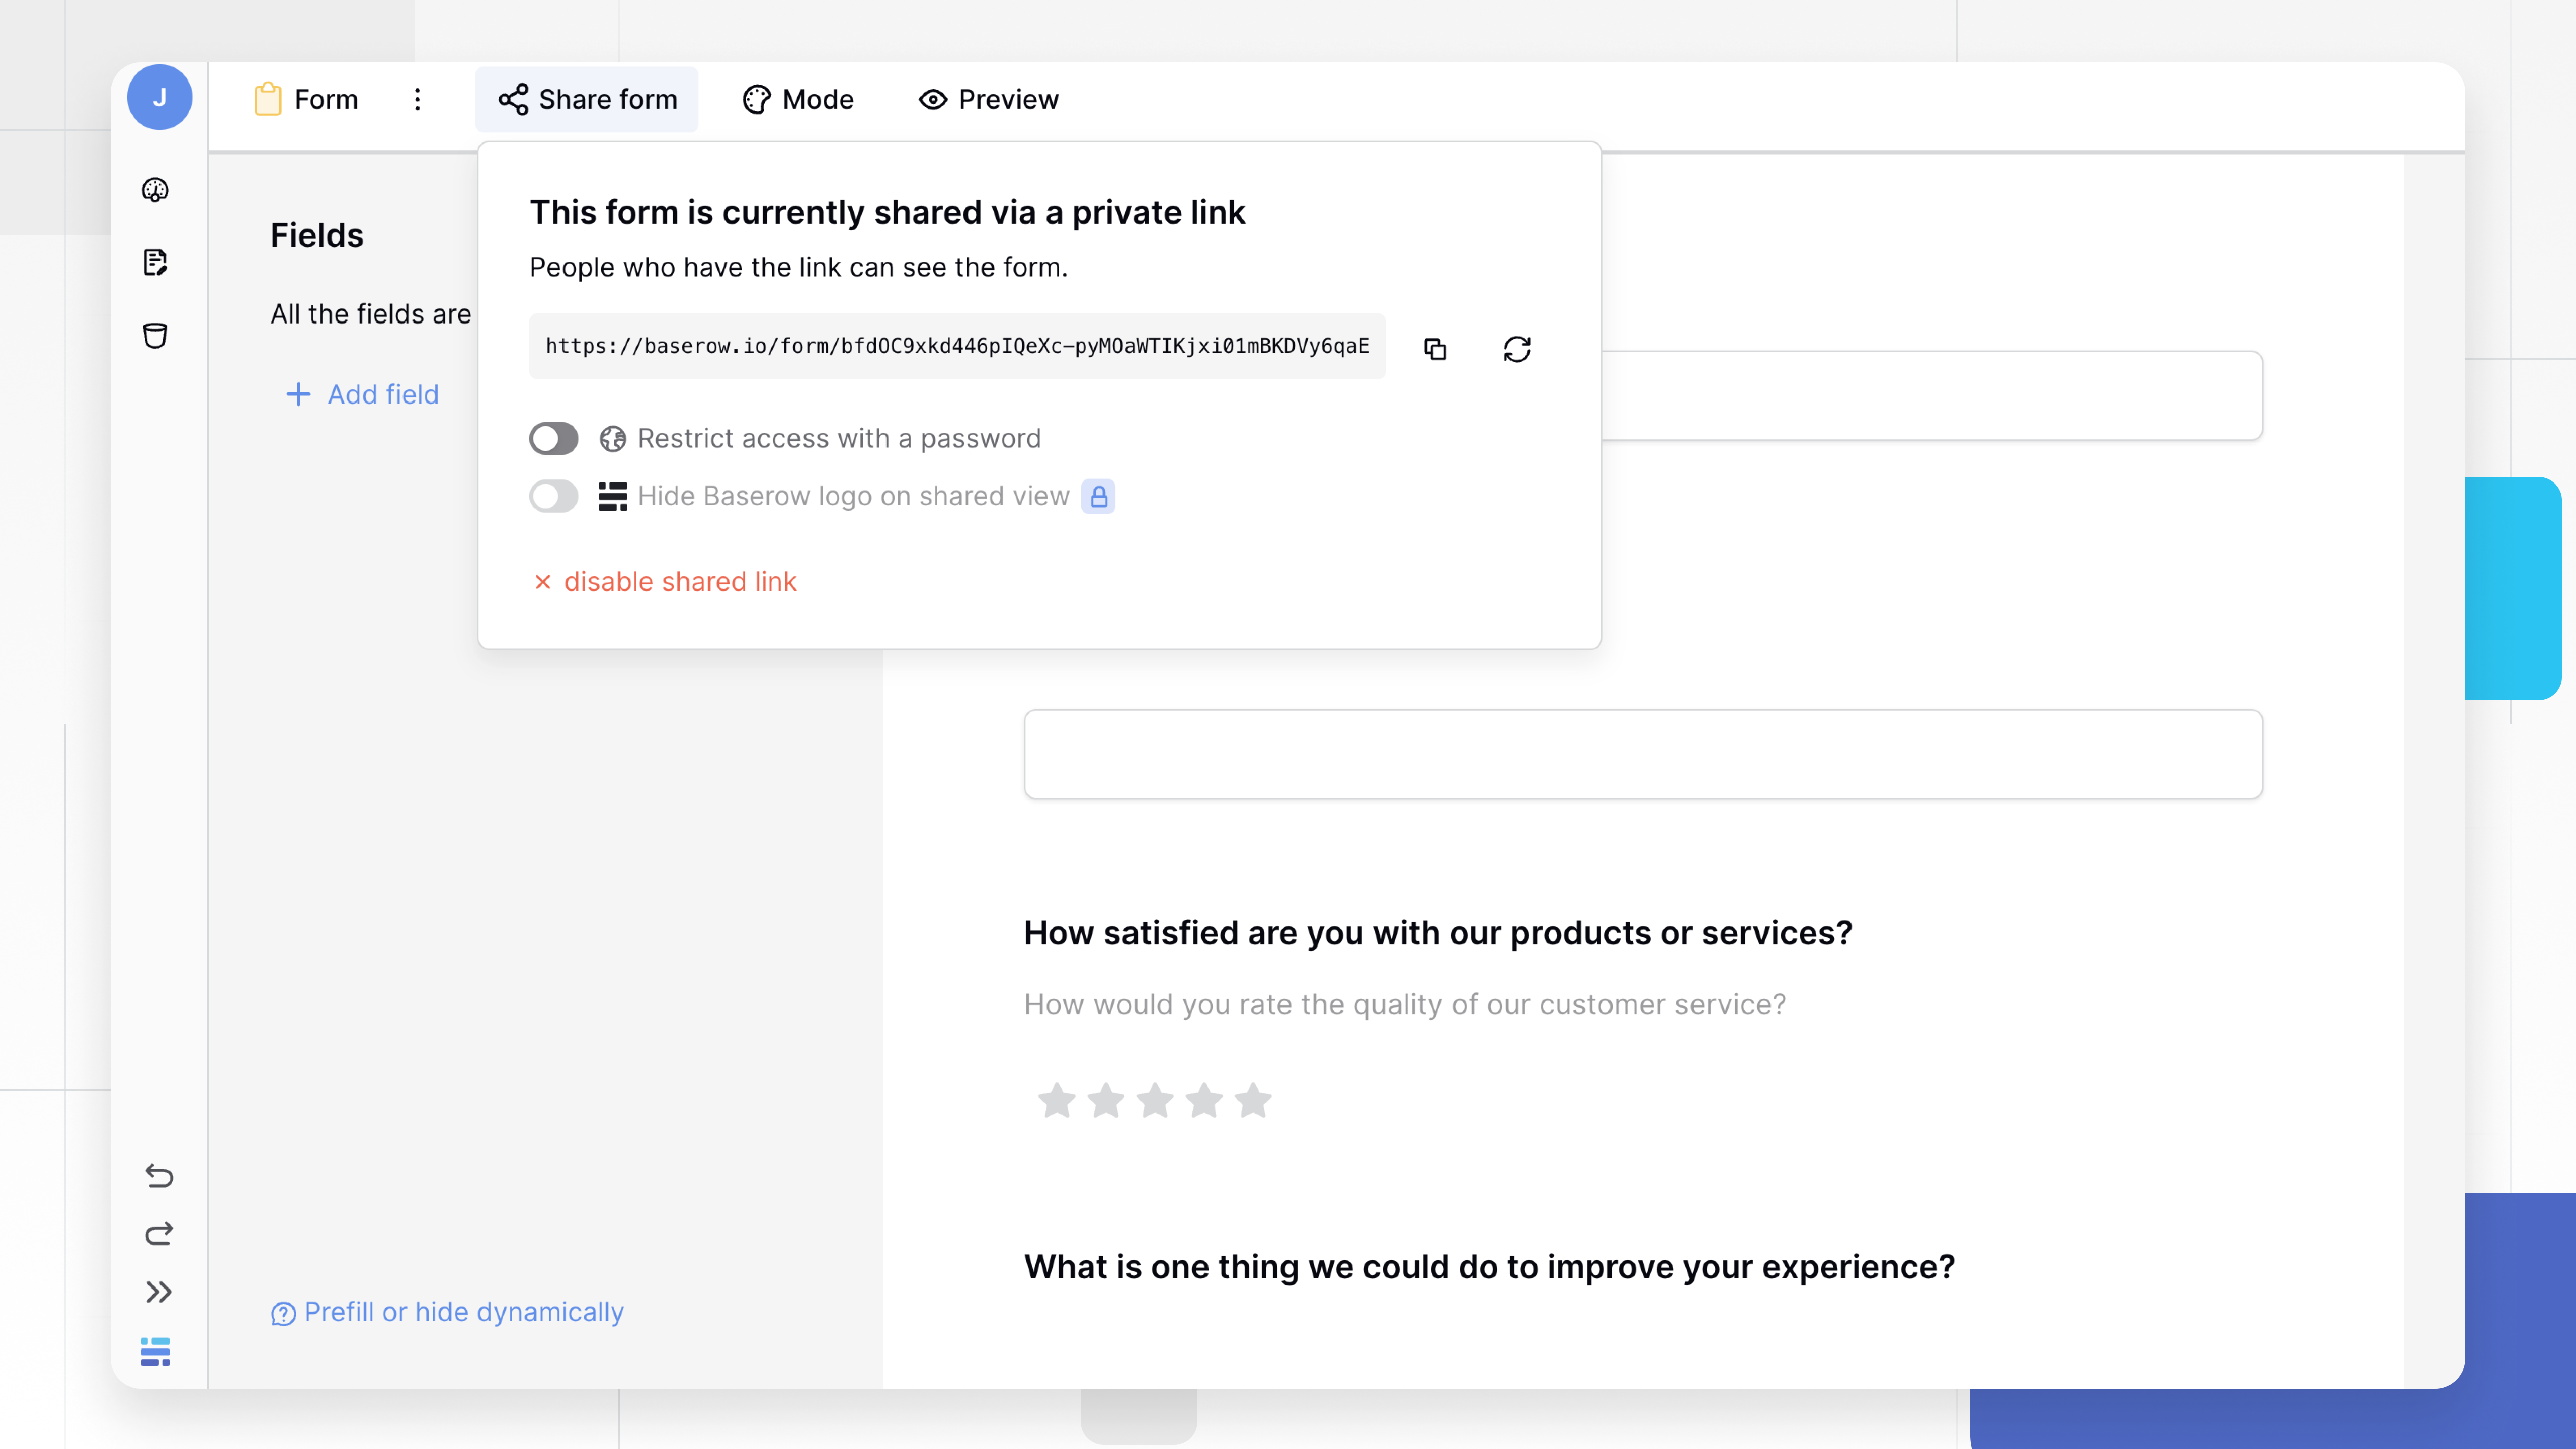Open the form view three-dot menu
Viewport: 2576px width, 1449px height.
(x=417, y=99)
